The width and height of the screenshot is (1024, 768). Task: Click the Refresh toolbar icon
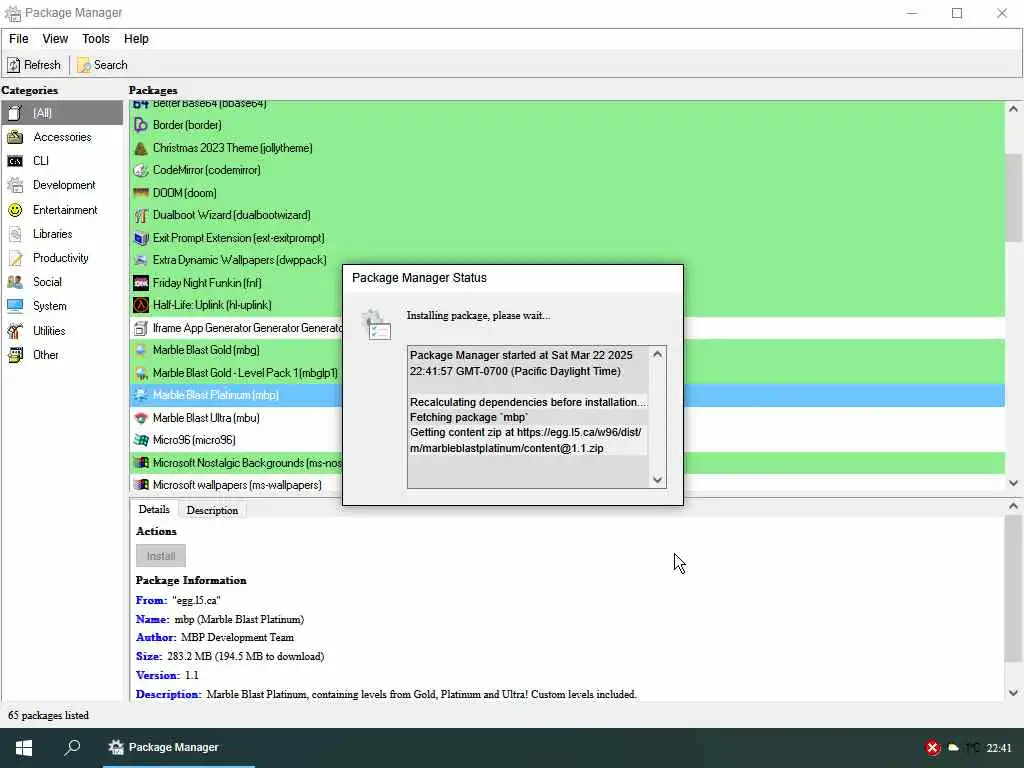(14, 65)
